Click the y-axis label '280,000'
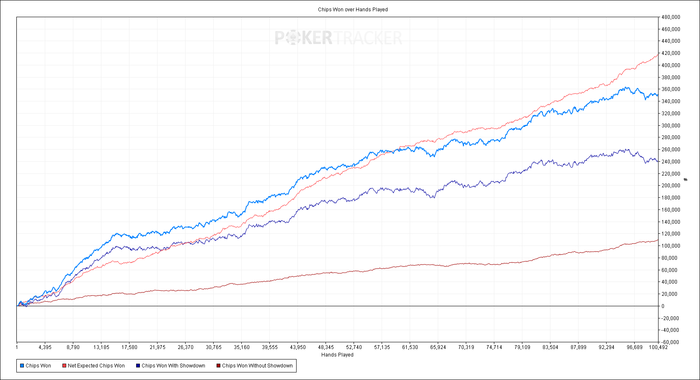Image resolution: width=700 pixels, height=380 pixels. 671,138
